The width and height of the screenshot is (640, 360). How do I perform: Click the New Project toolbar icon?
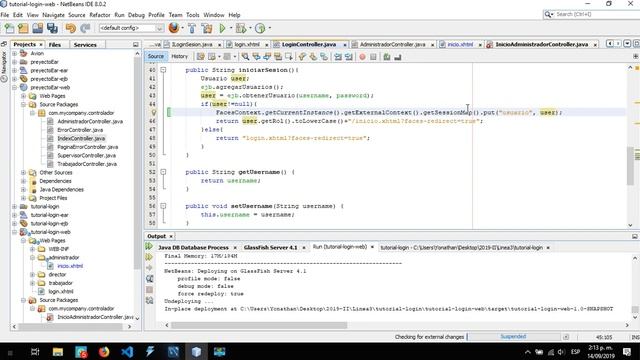tap(23, 28)
